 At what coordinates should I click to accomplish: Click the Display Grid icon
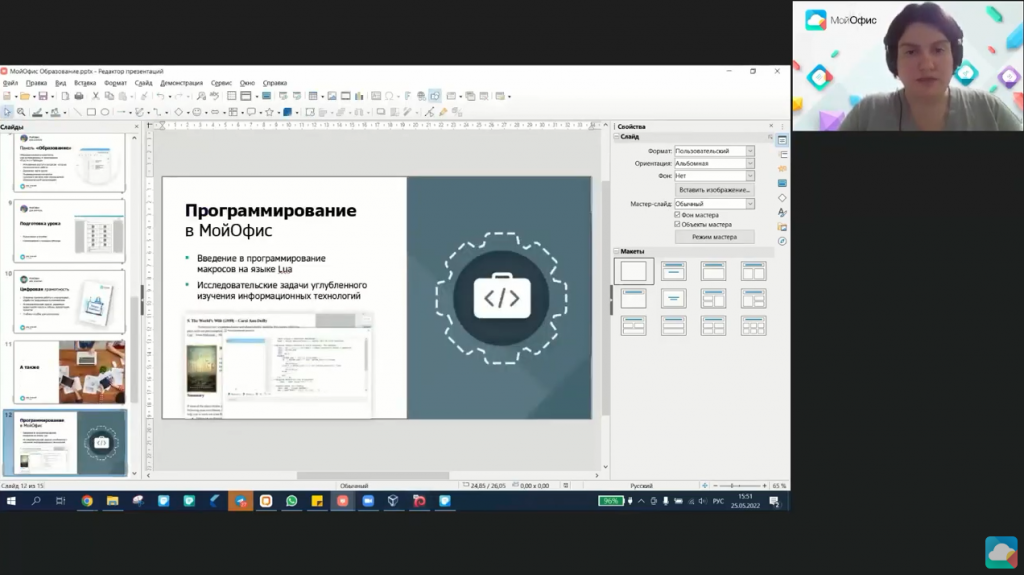pyautogui.click(x=231, y=96)
